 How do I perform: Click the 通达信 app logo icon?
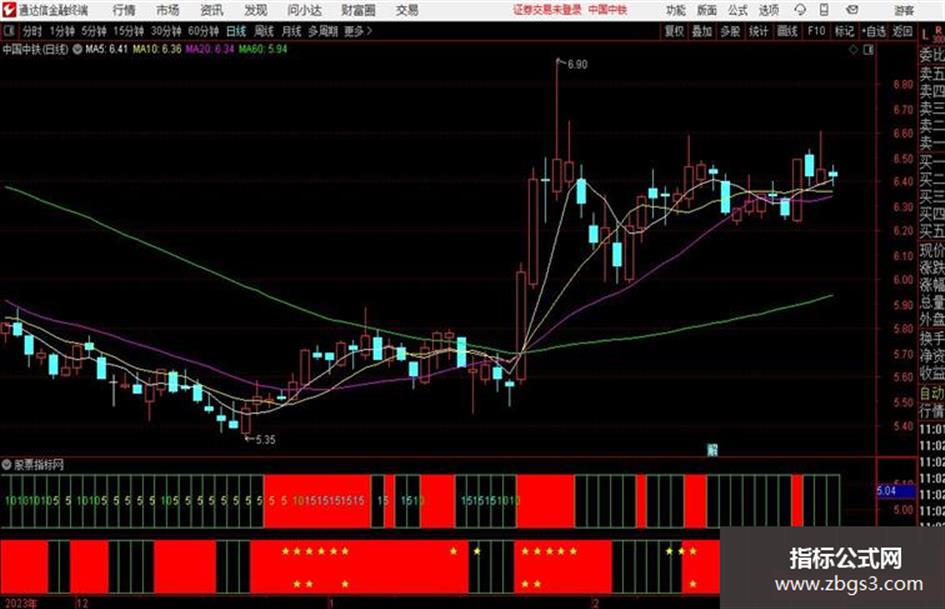(x=9, y=10)
